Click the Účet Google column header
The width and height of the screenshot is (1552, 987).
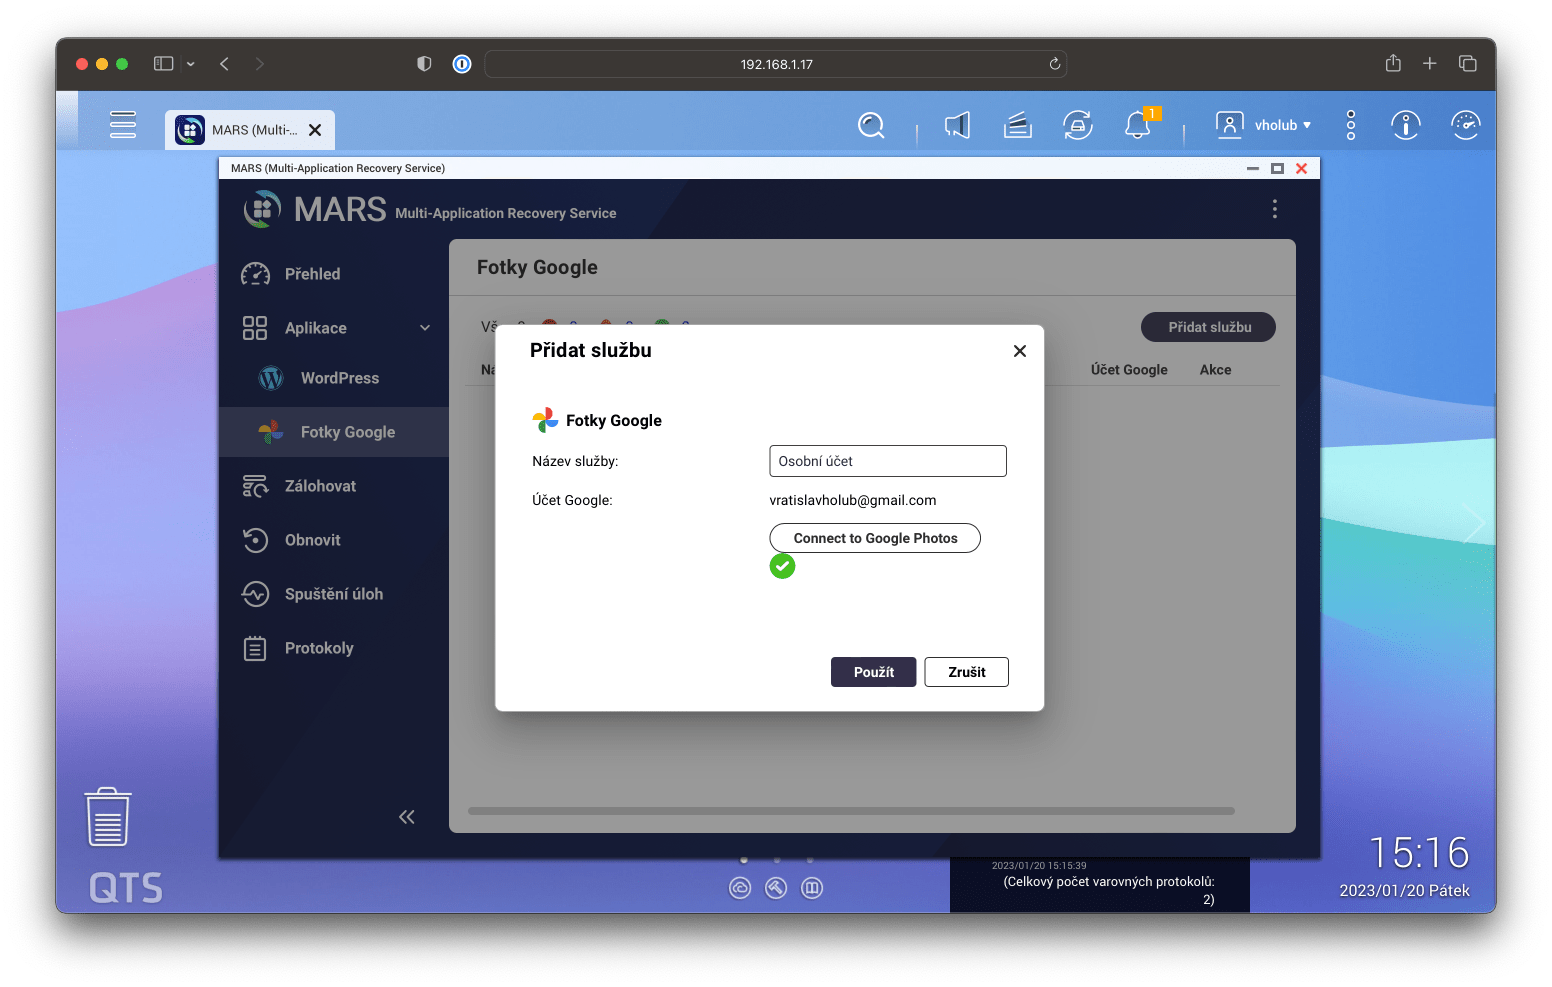tap(1129, 370)
